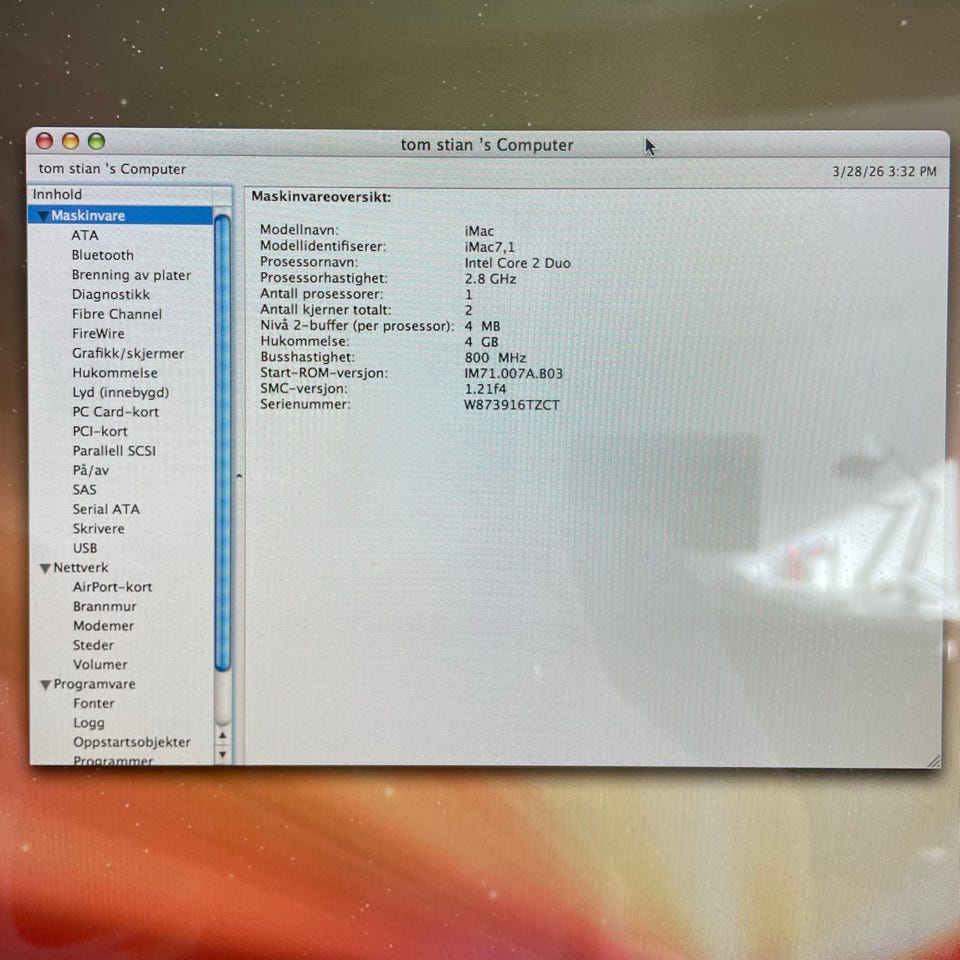Click the iMac7,1 model identifier value
Screen dimensions: 960x960
[490, 247]
